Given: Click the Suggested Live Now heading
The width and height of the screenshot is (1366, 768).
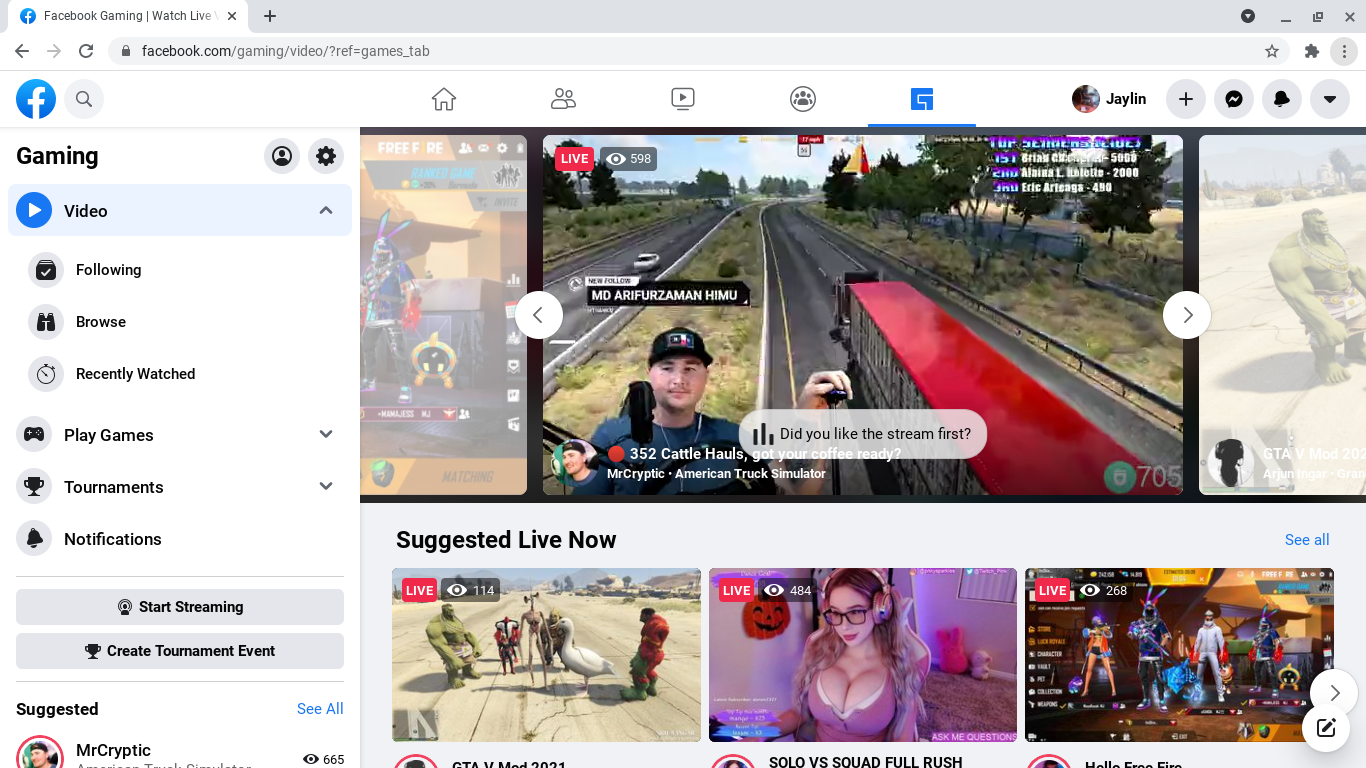Looking at the screenshot, I should click(x=506, y=540).
